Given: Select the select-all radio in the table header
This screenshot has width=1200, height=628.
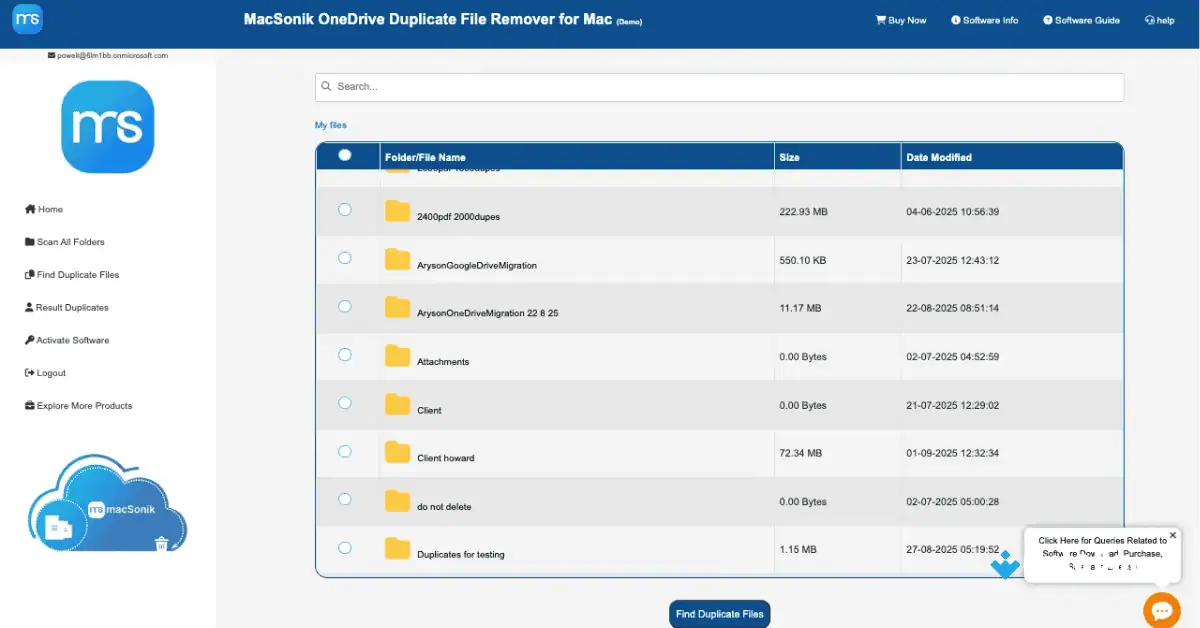Looking at the screenshot, I should coord(344,155).
